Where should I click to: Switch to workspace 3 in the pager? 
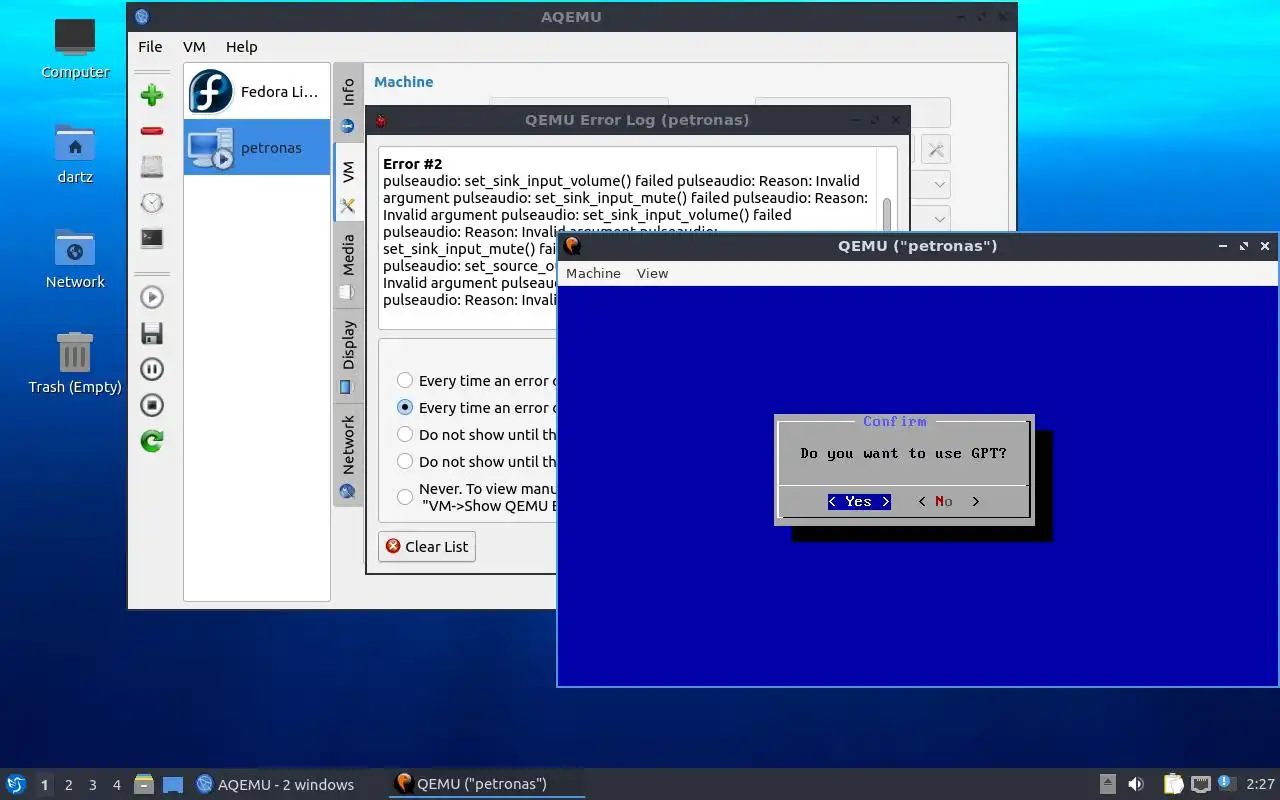tap(93, 785)
